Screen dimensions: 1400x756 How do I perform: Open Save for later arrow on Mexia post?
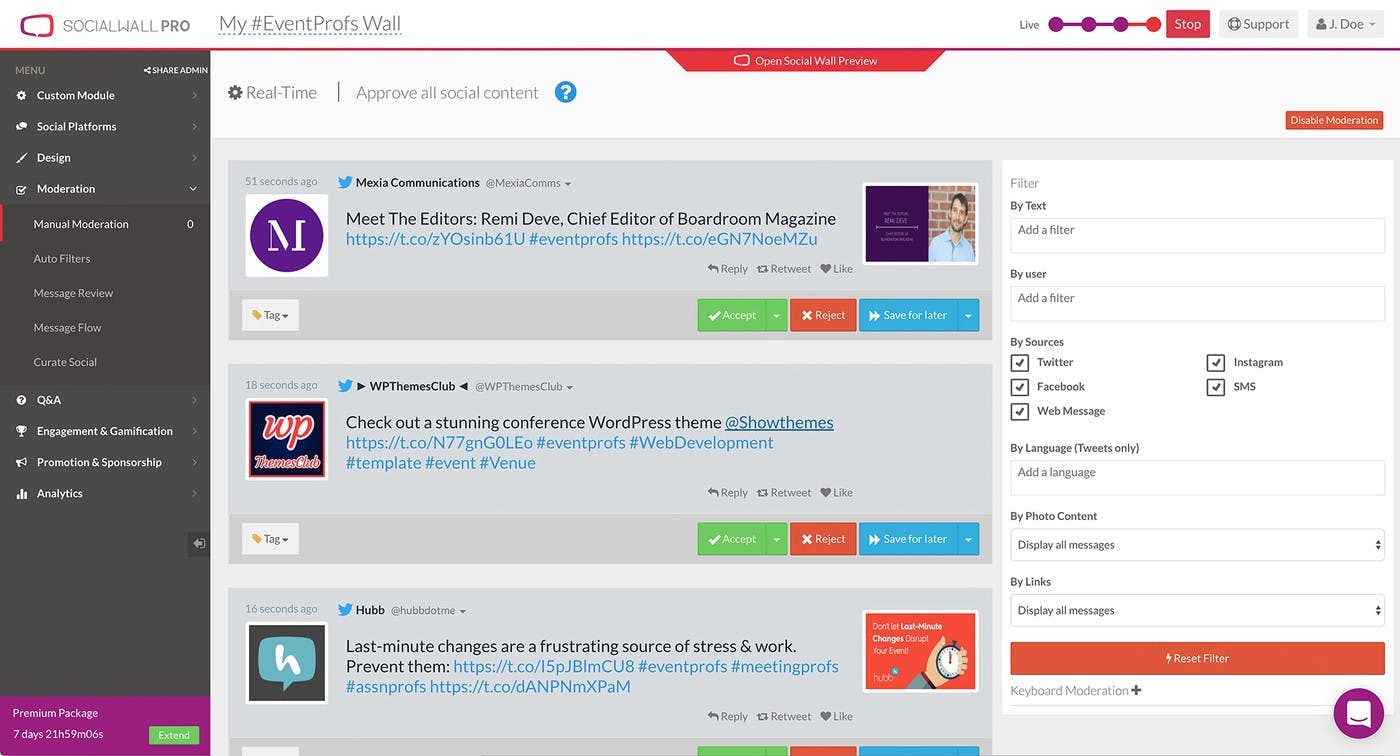click(x=968, y=315)
